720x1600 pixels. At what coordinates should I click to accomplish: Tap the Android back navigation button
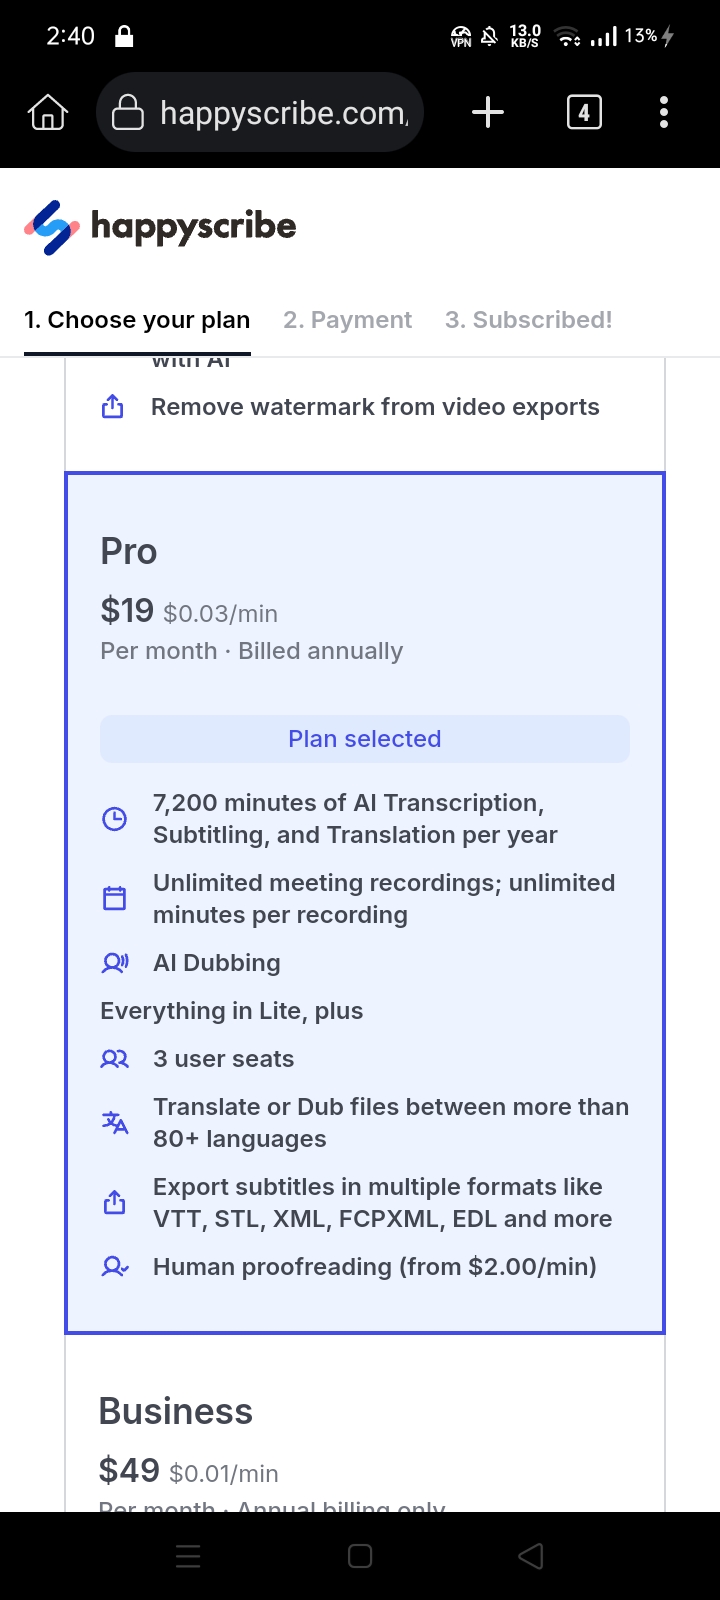coord(531,1556)
